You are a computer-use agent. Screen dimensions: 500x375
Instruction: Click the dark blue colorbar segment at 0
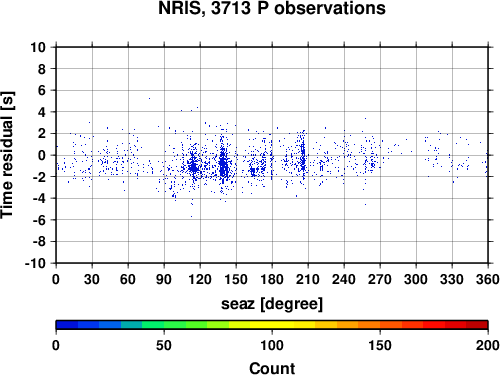coord(67,325)
